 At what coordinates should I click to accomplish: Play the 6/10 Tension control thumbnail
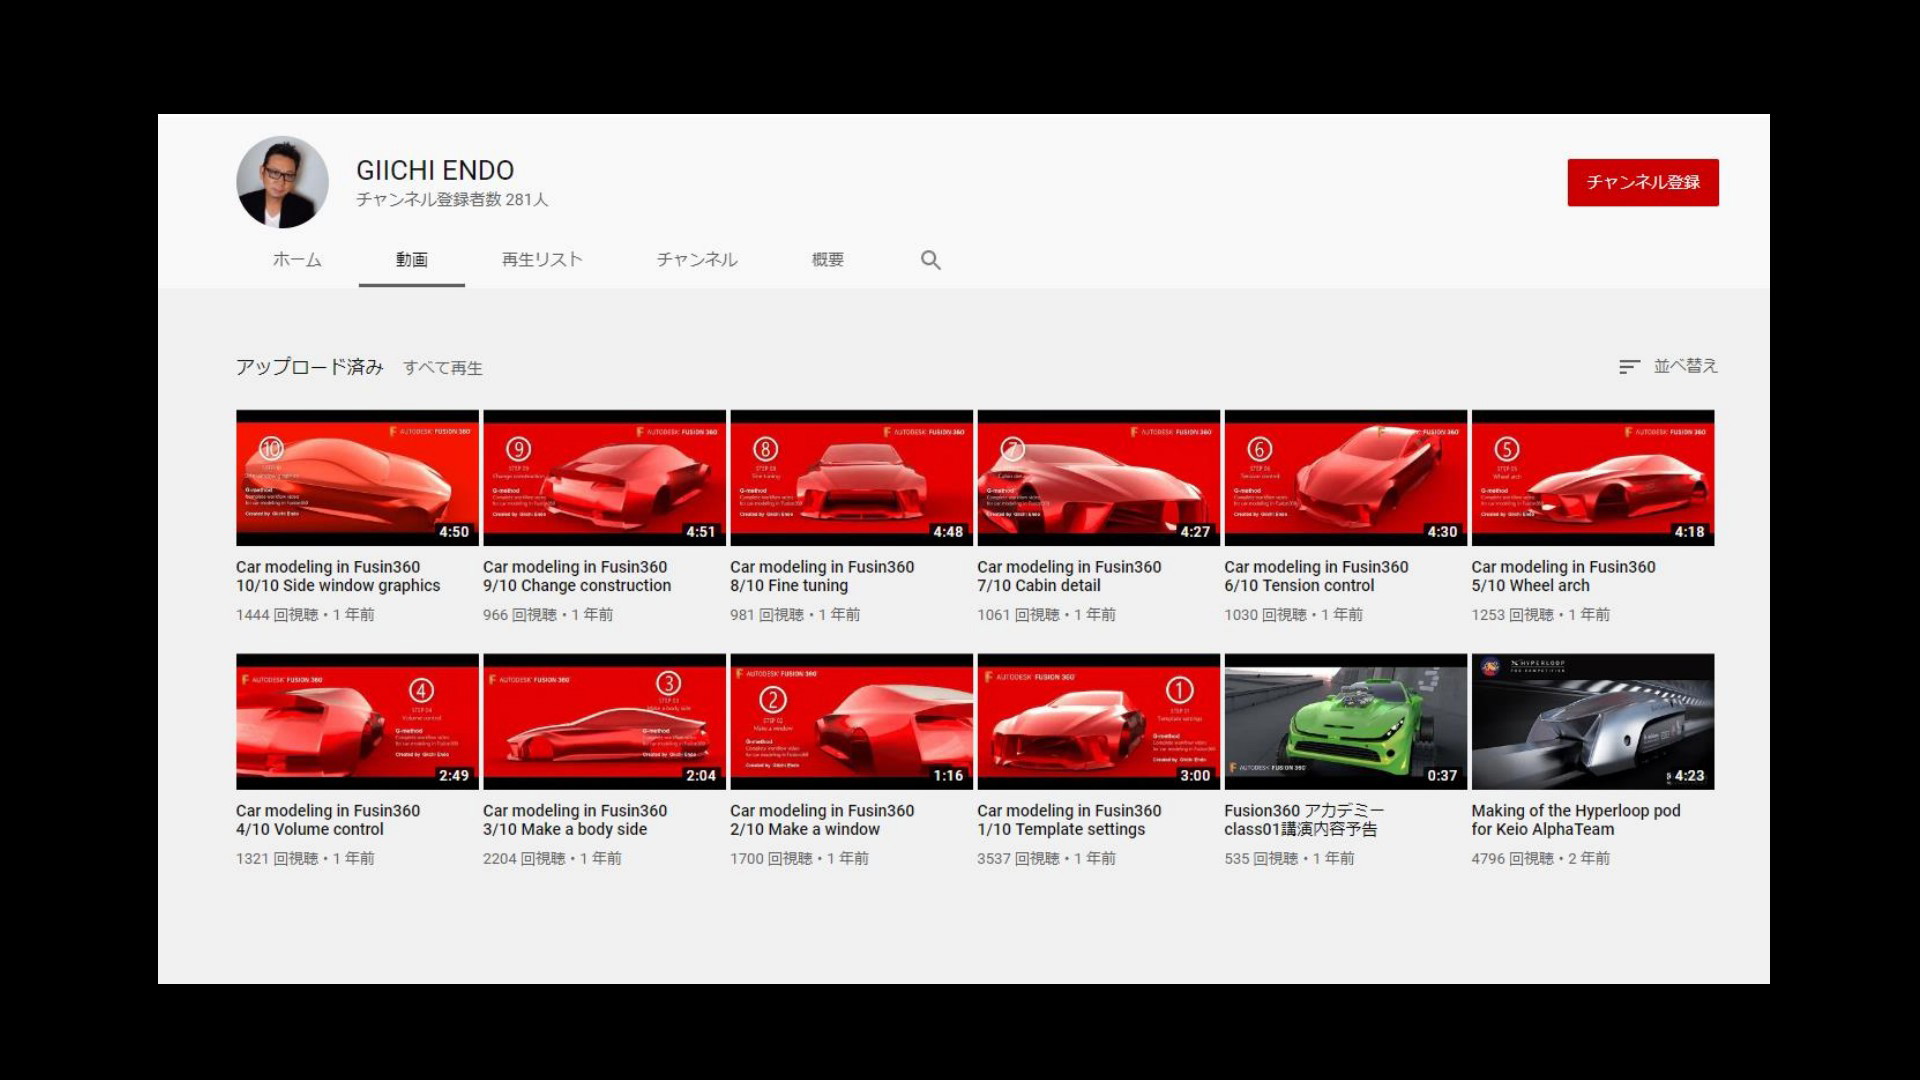coord(1345,478)
